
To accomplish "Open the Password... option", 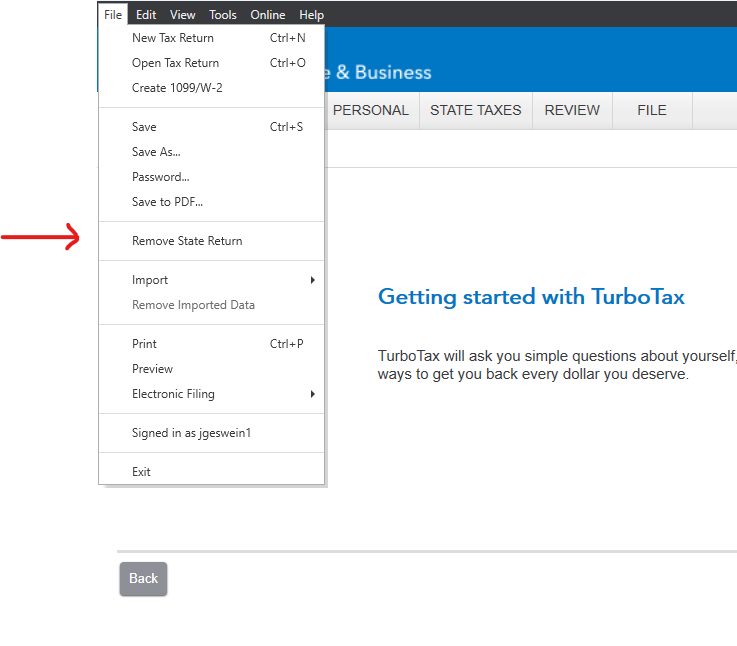I will click(x=212, y=177).
